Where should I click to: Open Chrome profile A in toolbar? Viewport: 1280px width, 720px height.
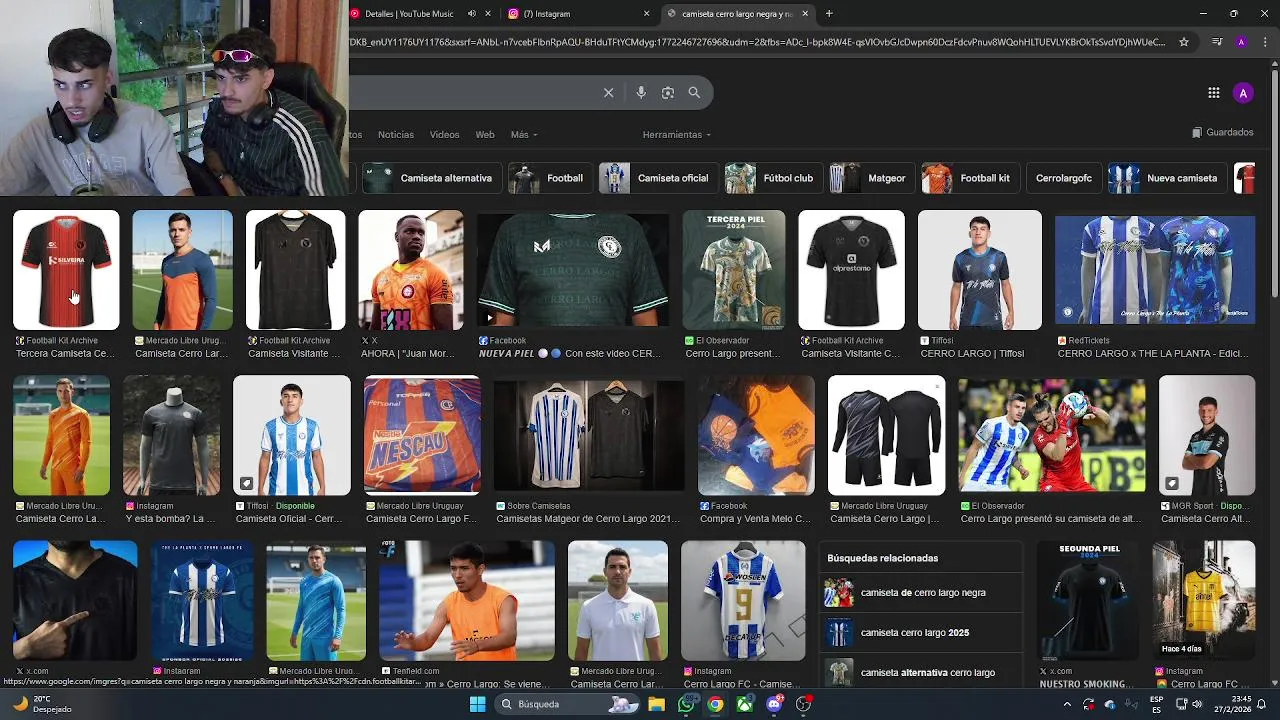[x=1241, y=42]
